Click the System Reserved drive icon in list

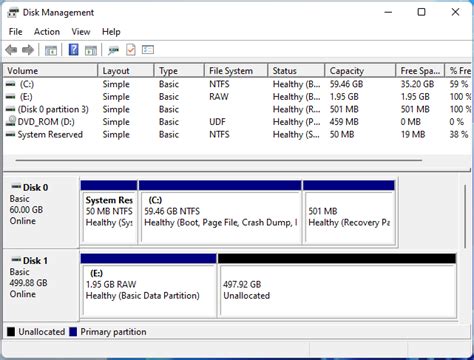click(x=11, y=135)
